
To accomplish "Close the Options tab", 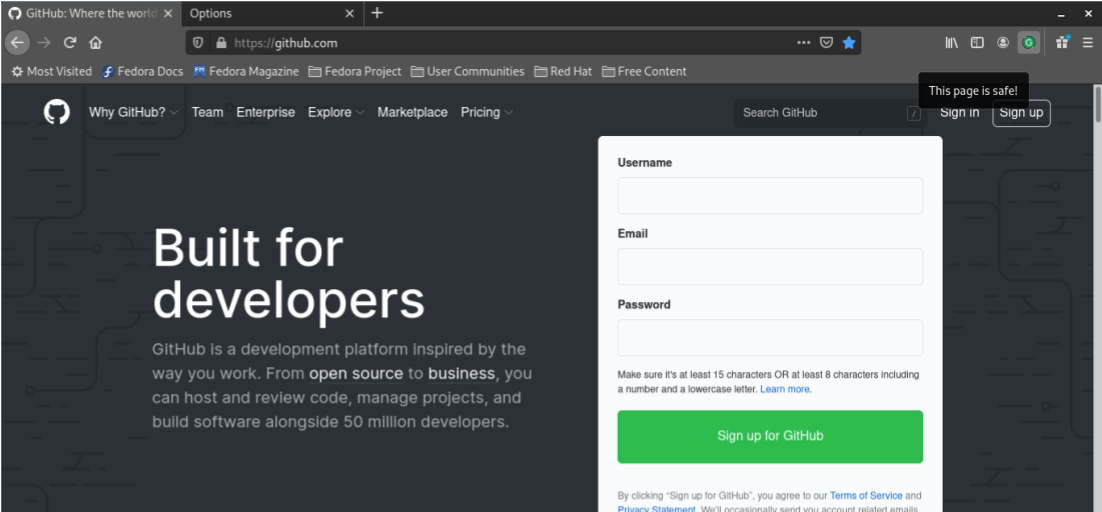I will [x=349, y=13].
